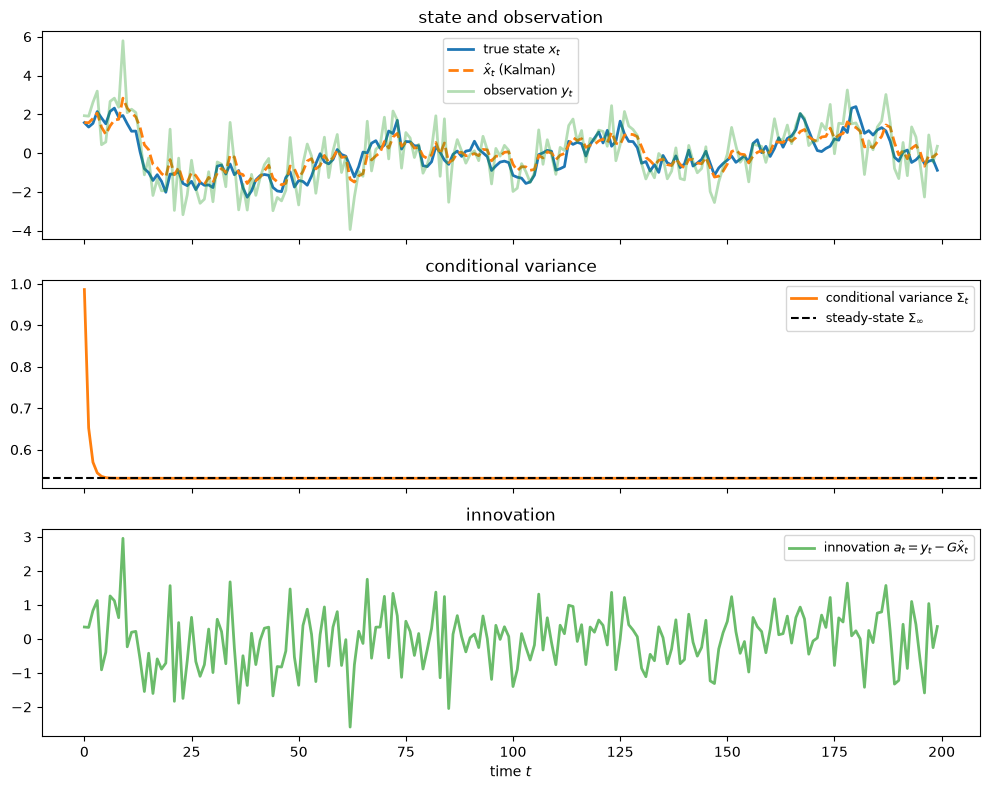
Task: Click x-axis tick label "50"
Action: tap(298, 752)
